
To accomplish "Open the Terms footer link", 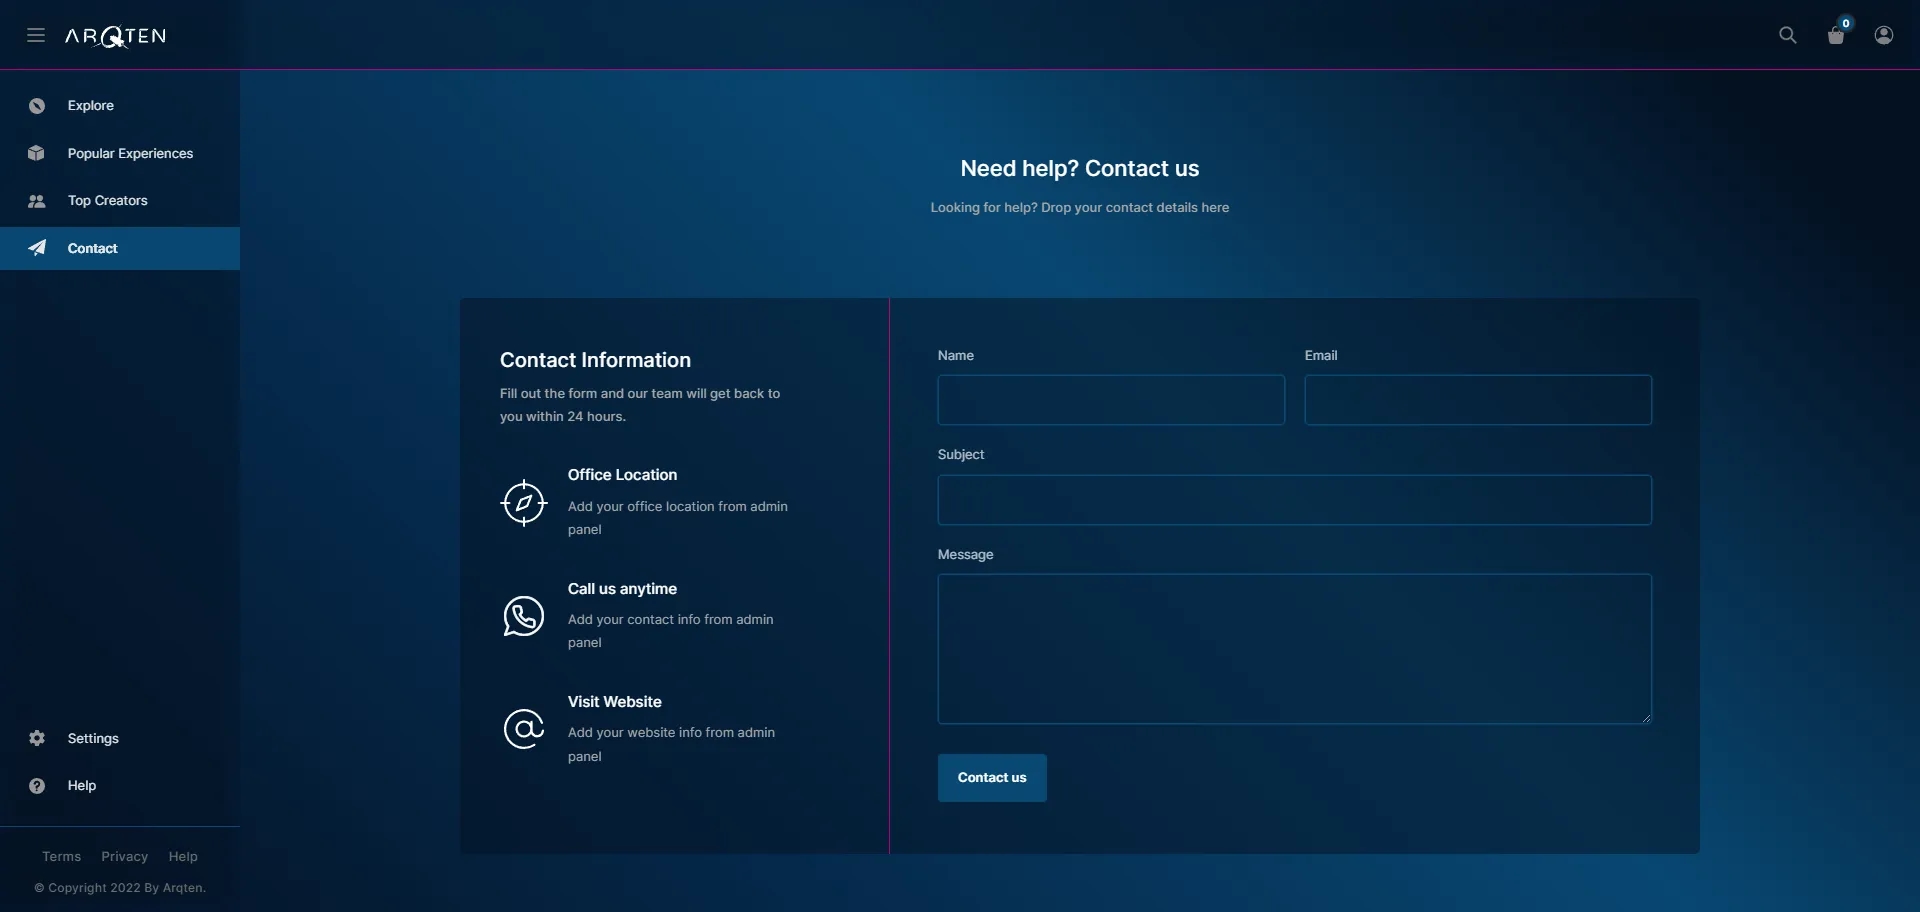I will pos(62,857).
